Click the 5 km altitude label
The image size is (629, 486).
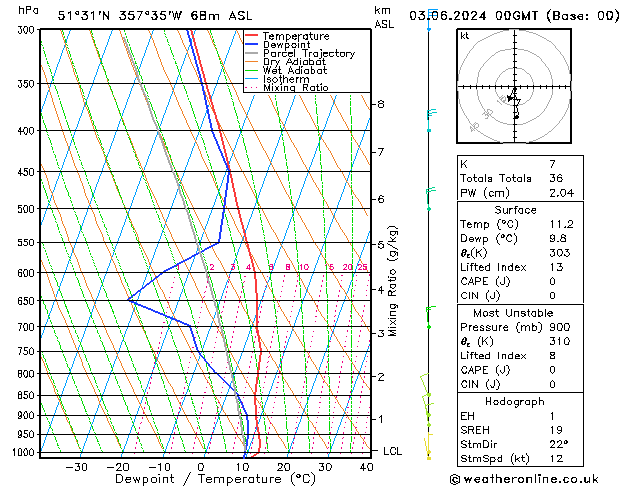coord(380,245)
